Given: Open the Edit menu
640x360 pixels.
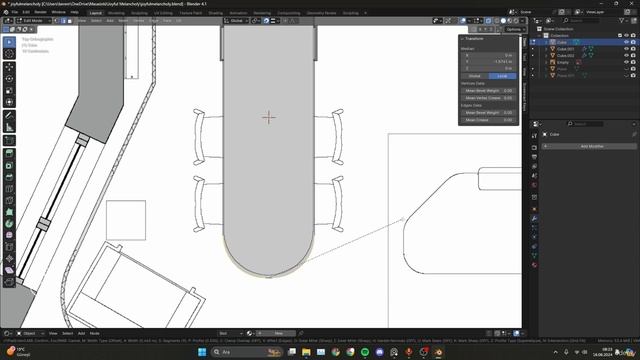Looking at the screenshot, I should click(x=26, y=12).
